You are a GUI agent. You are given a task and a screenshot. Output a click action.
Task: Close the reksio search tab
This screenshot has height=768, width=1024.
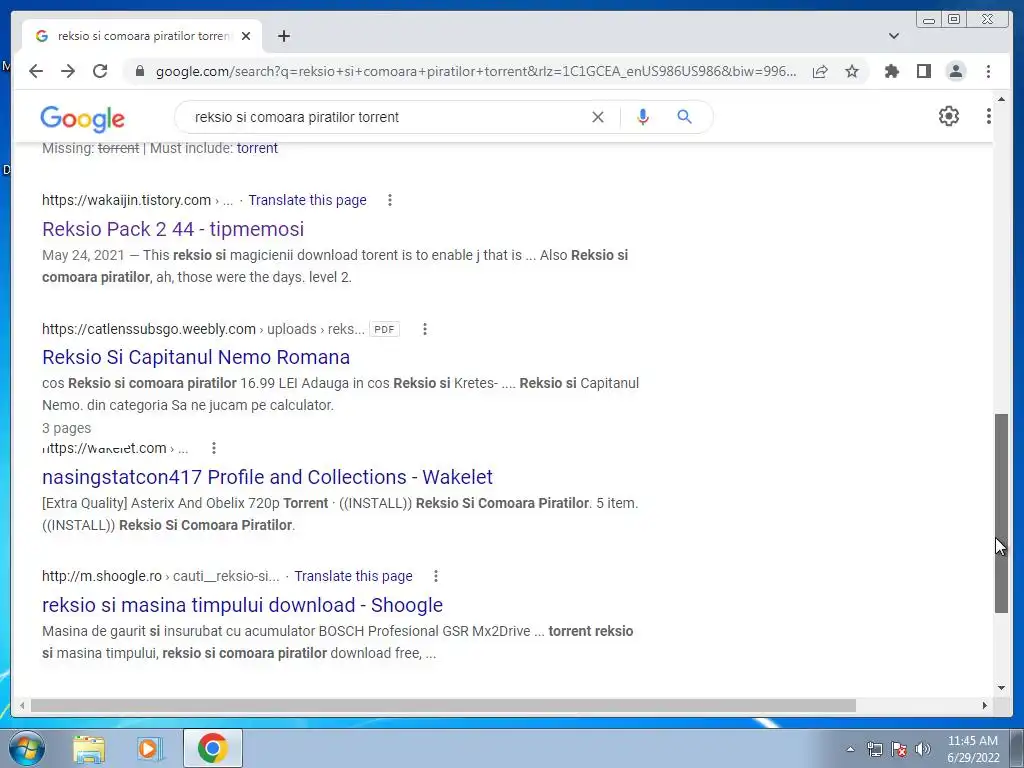246,36
